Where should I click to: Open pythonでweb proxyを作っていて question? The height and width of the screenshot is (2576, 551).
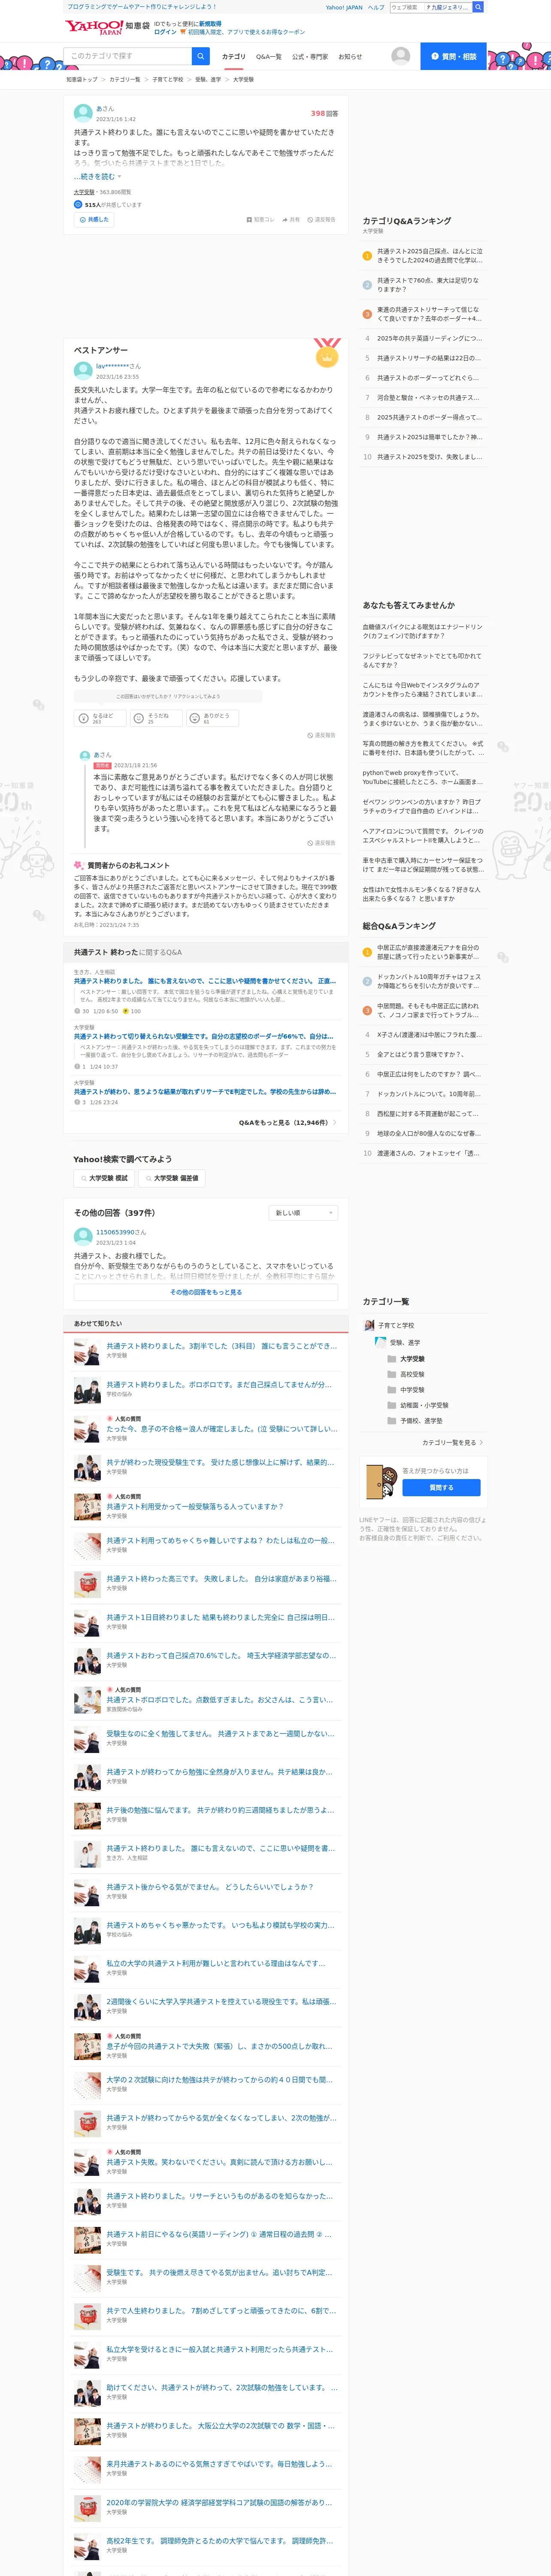tap(423, 777)
